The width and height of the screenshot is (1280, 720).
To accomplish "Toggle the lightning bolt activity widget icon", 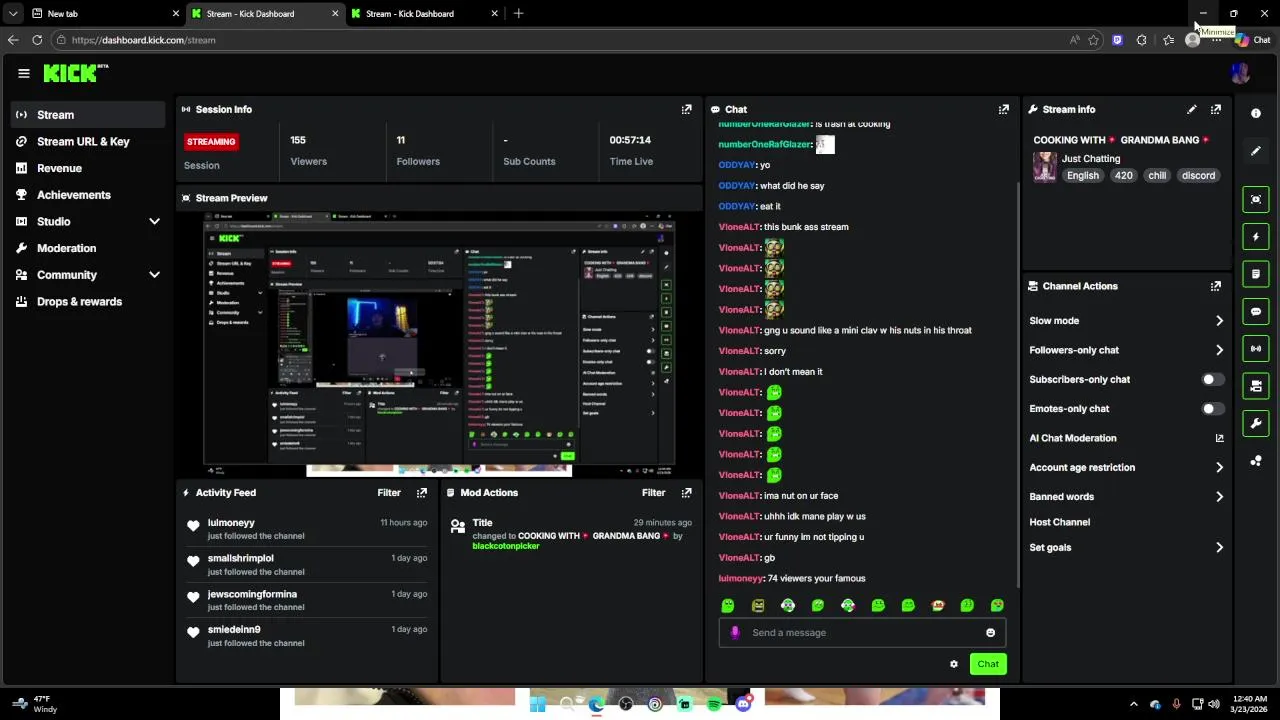I will (x=1256, y=237).
